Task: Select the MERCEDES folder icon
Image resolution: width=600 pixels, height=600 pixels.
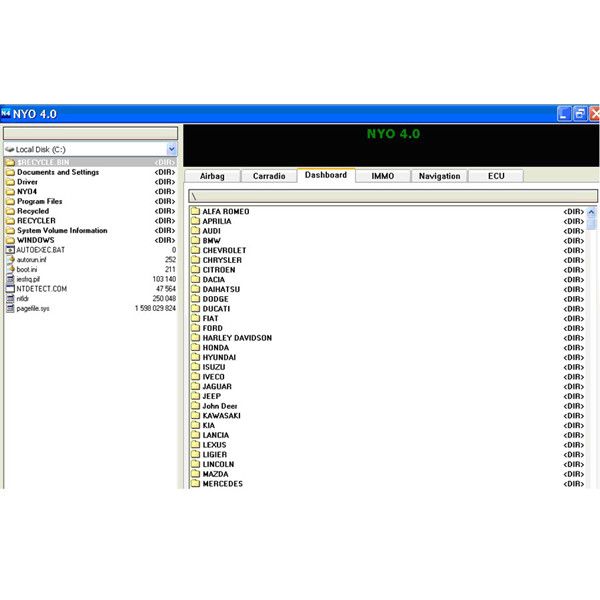Action: tap(195, 484)
